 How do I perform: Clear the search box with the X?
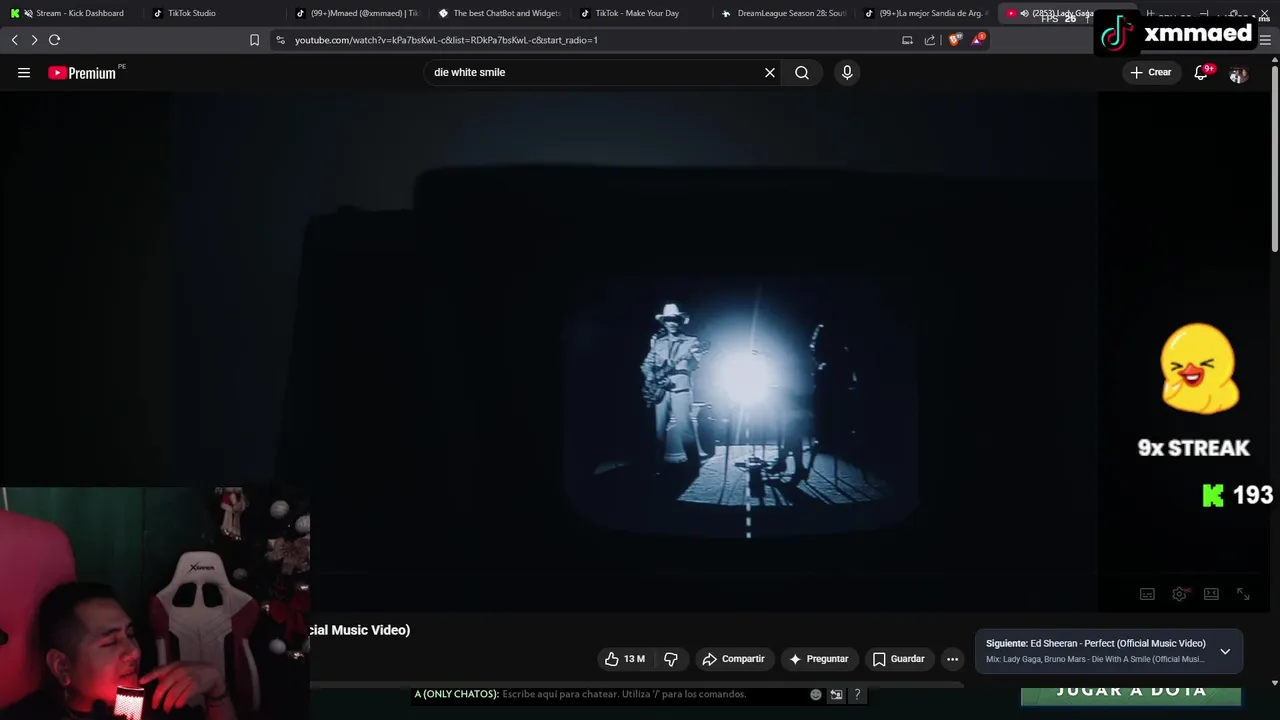point(770,72)
